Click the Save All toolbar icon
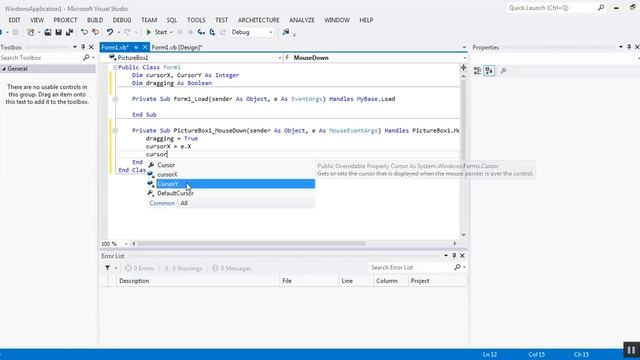The height and width of the screenshot is (360, 640). pyautogui.click(x=69, y=32)
